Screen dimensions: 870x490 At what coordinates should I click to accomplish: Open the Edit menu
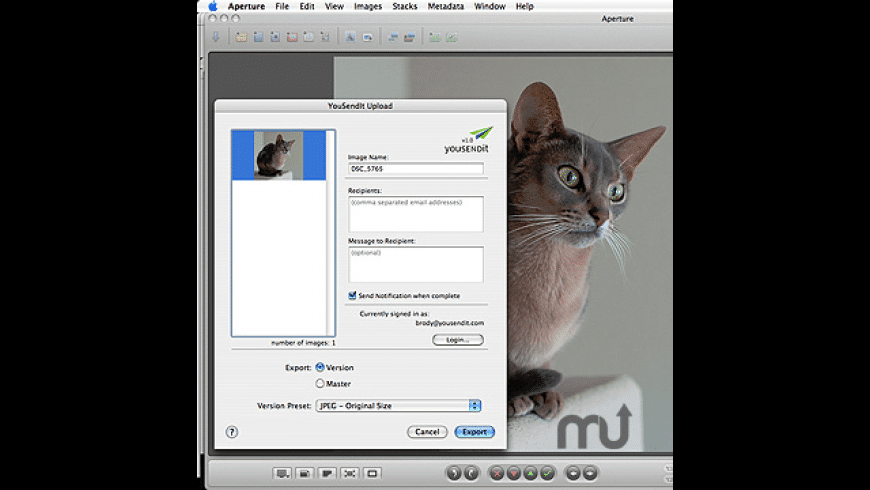pyautogui.click(x=307, y=6)
